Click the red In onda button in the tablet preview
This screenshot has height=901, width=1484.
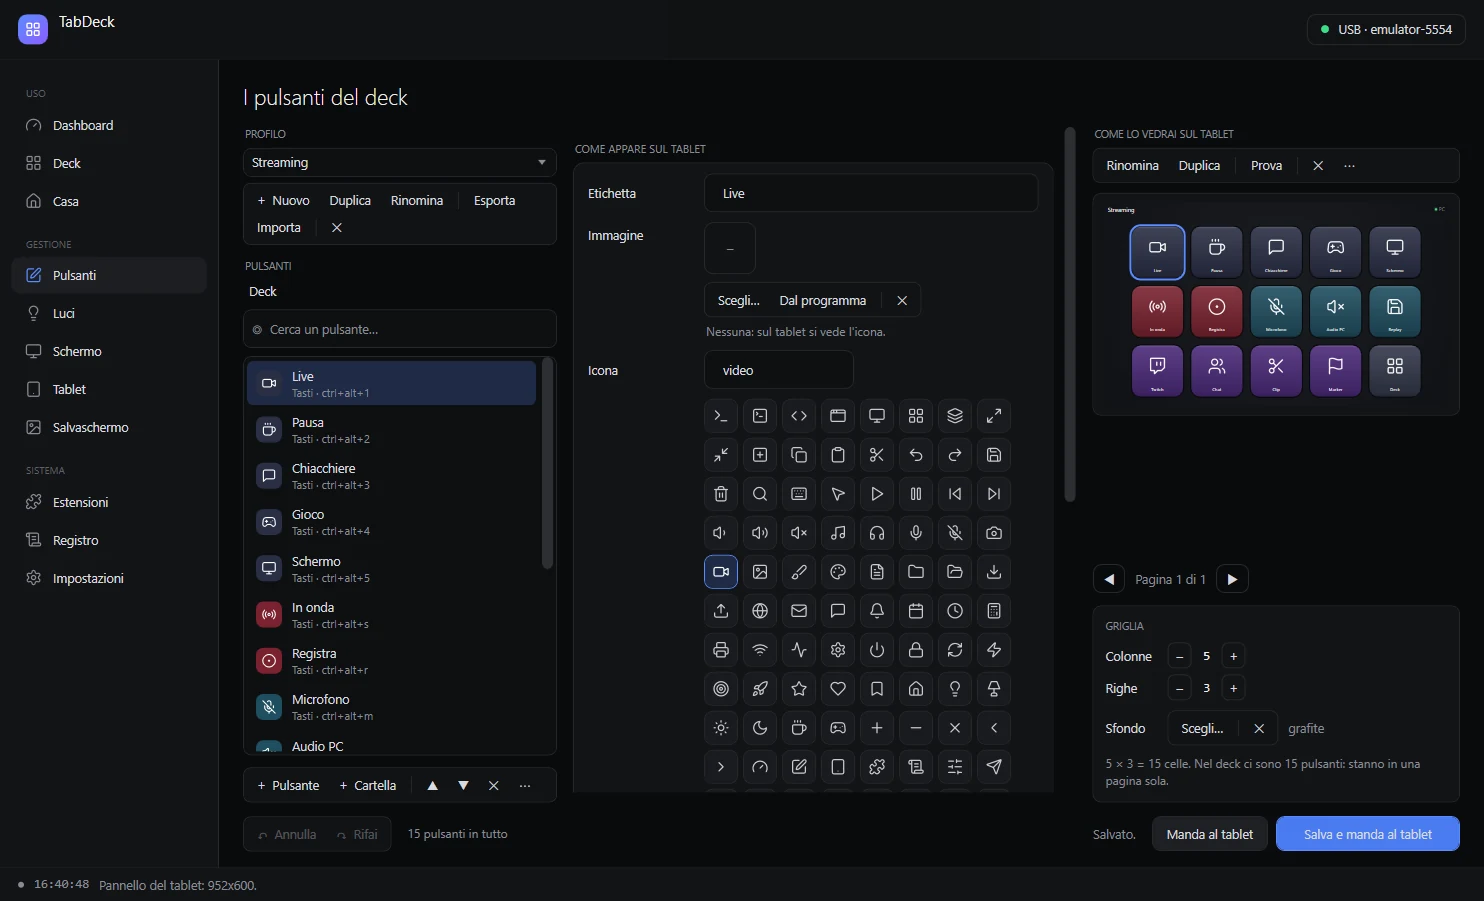(x=1157, y=311)
